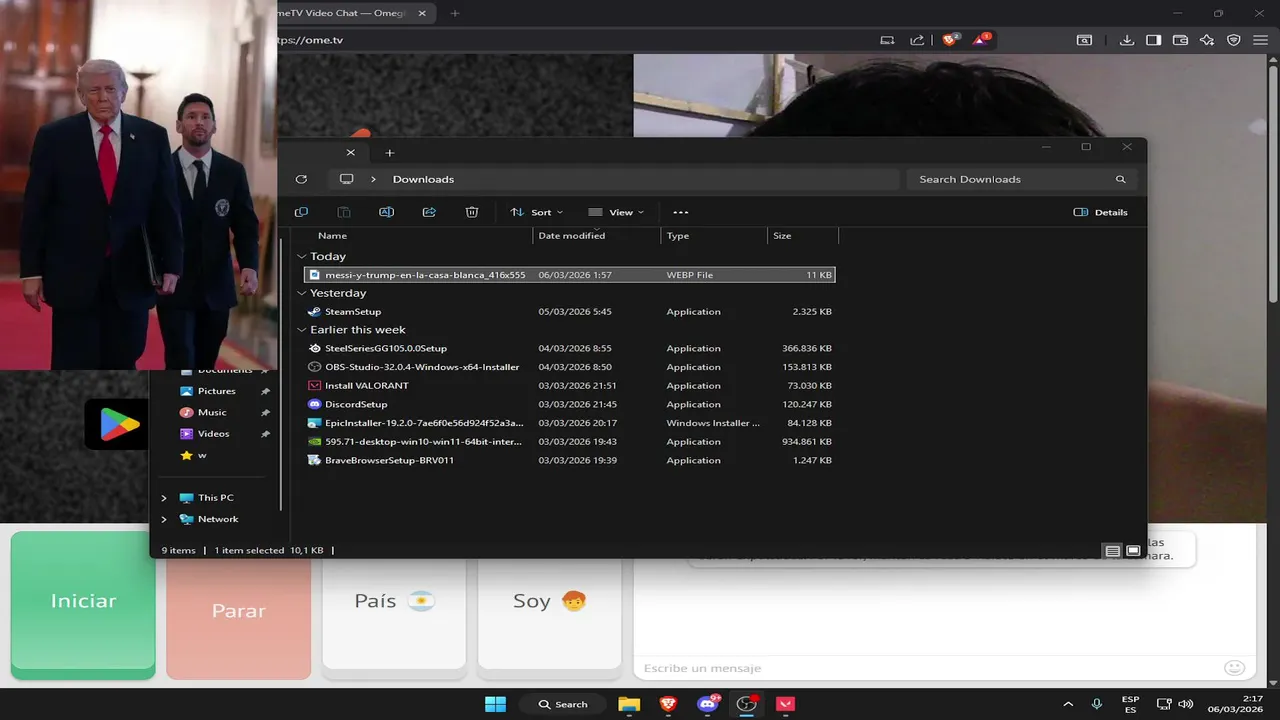This screenshot has height=720, width=1280.
Task: Open the Google Play store badge
Action: coord(118,424)
